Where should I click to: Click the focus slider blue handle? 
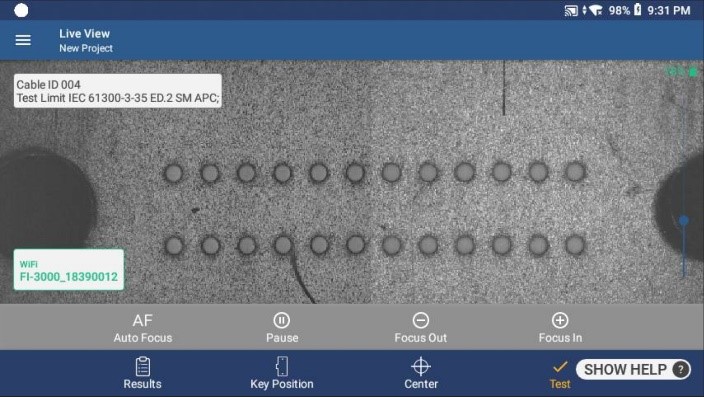684,221
